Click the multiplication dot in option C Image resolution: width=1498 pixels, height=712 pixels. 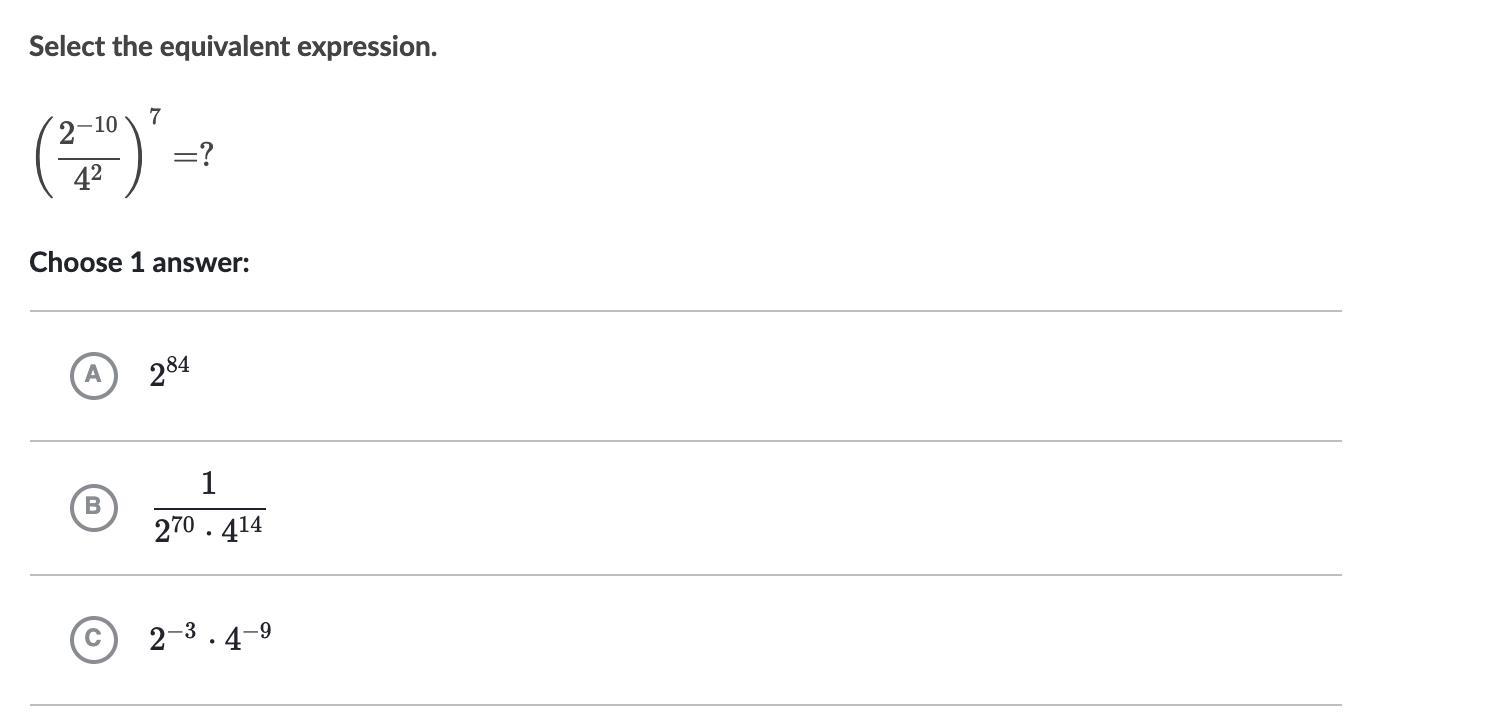[x=211, y=639]
